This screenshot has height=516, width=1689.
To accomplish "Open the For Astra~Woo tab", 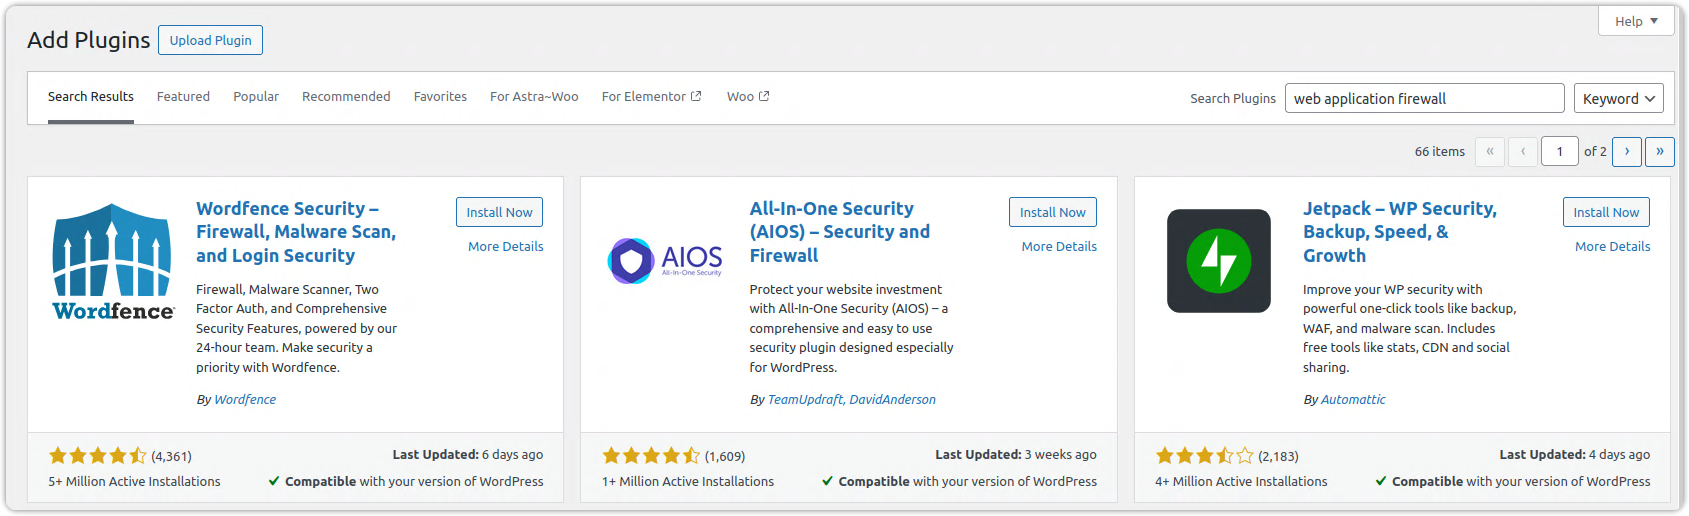I will tap(534, 97).
